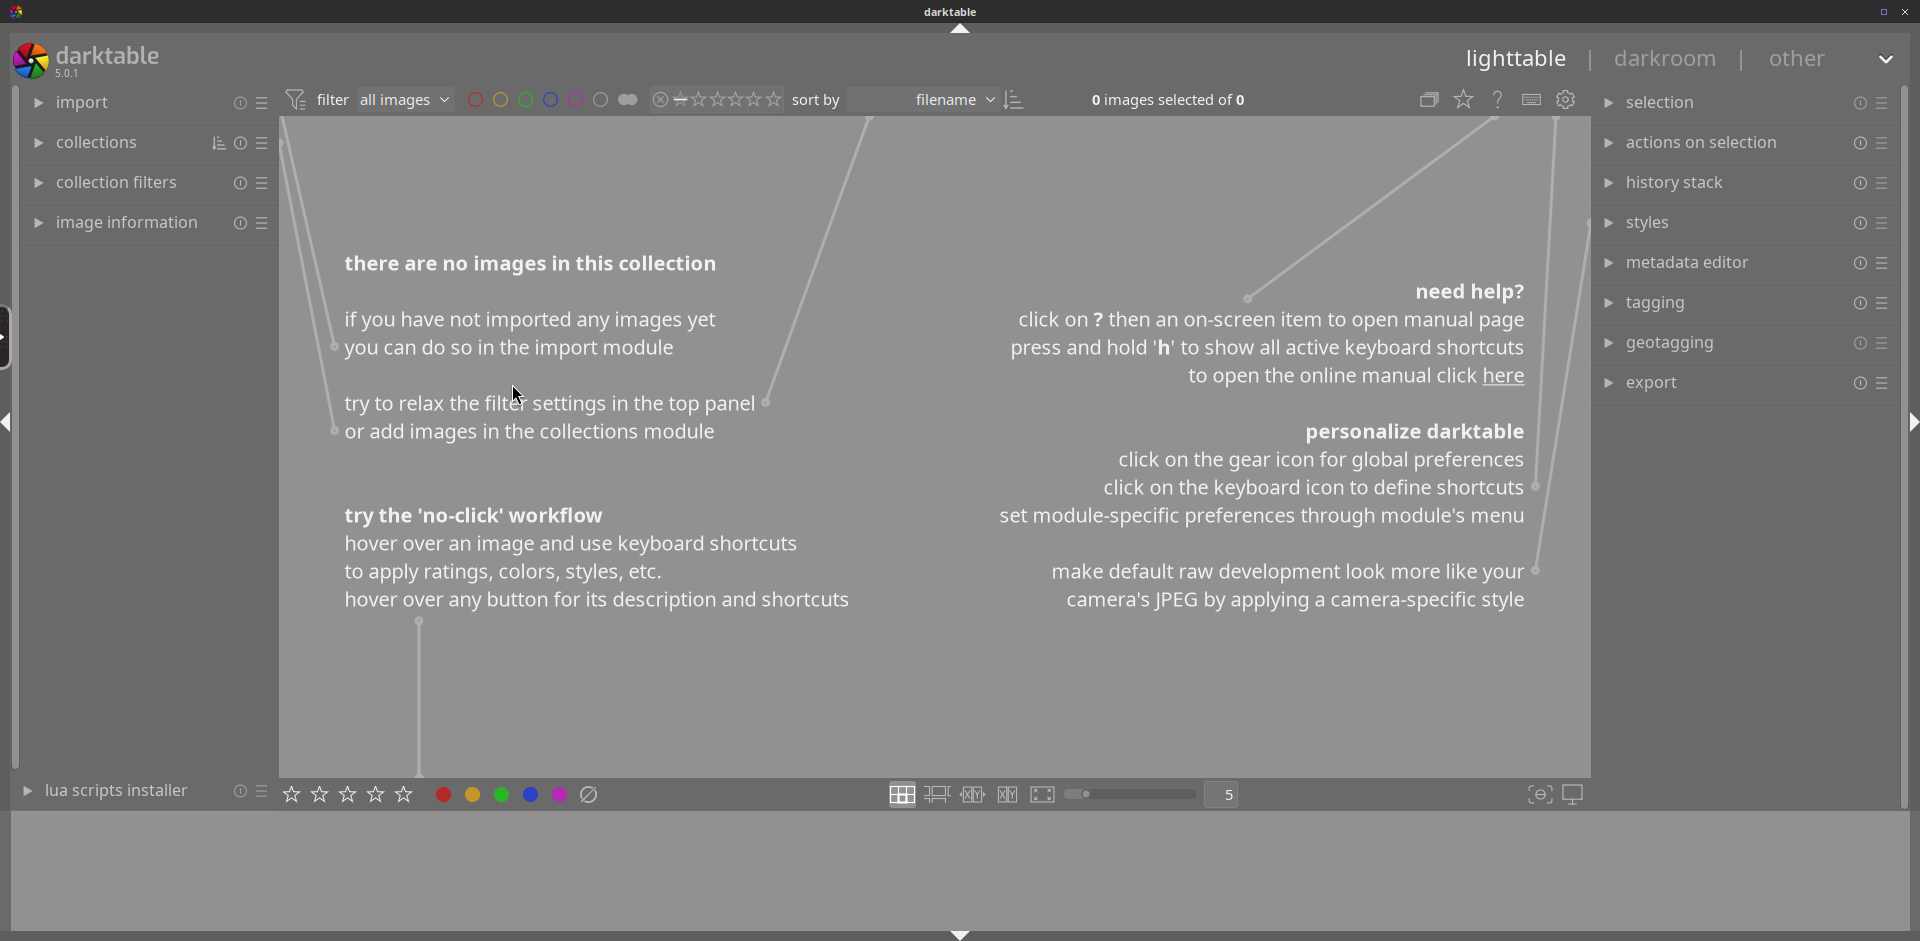Open export module presets menu icon
This screenshot has height=941, width=1920.
click(x=1882, y=383)
